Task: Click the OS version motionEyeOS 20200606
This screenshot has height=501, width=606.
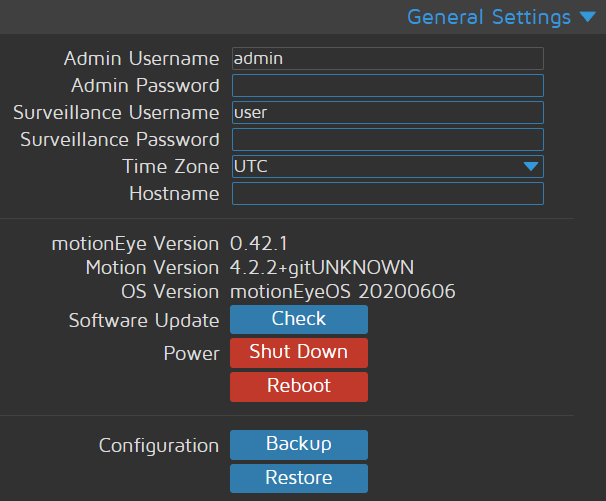Action: [x=343, y=292]
